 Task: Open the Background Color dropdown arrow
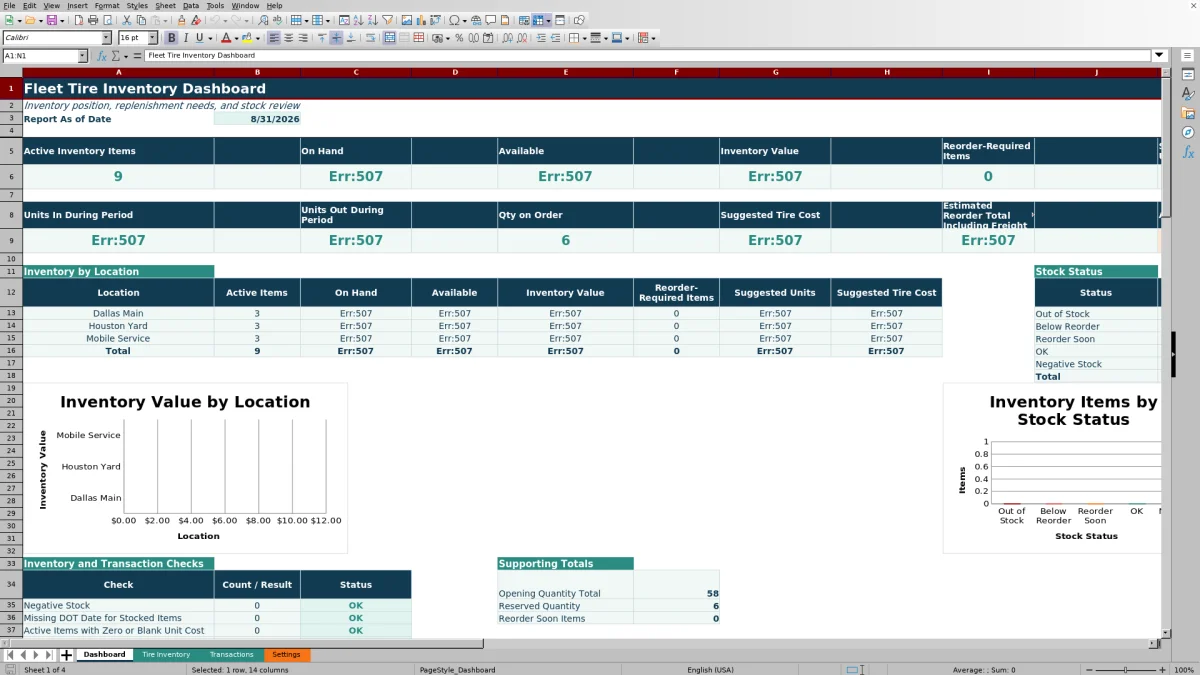click(x=257, y=38)
